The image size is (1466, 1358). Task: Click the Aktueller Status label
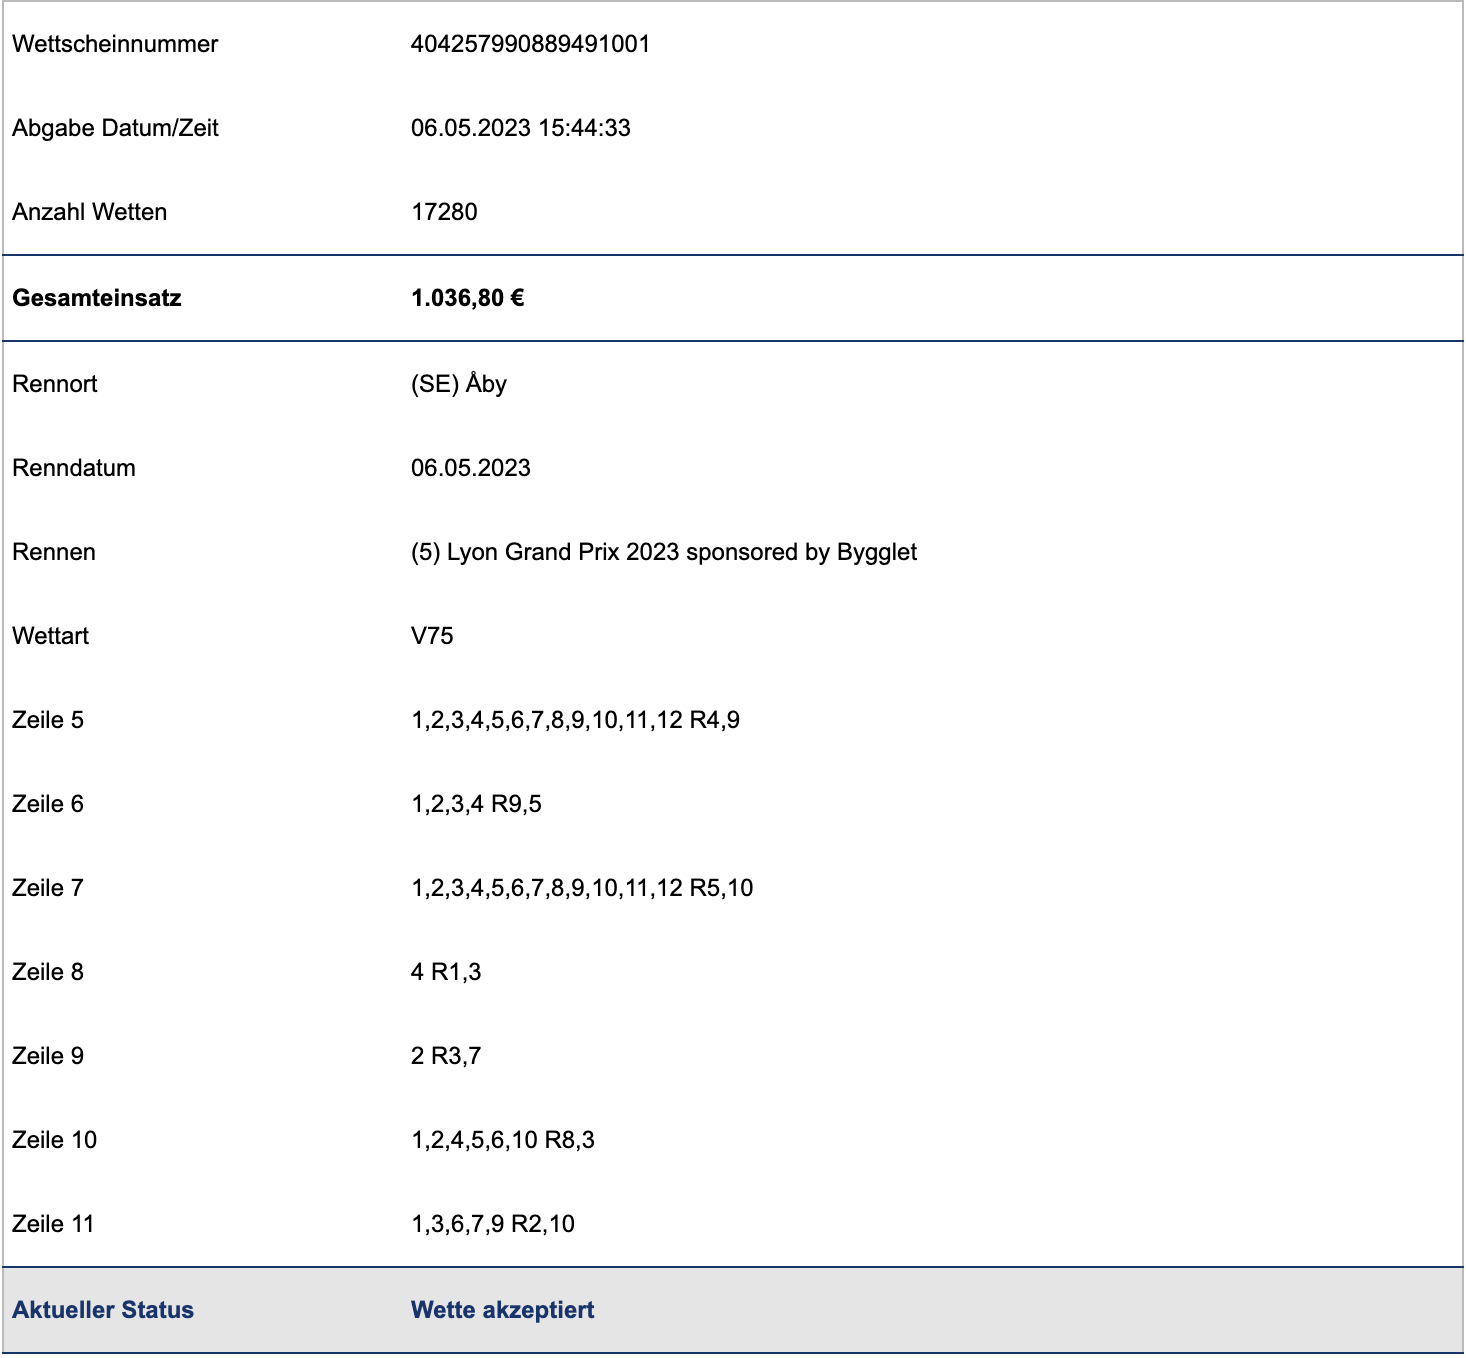103,1310
